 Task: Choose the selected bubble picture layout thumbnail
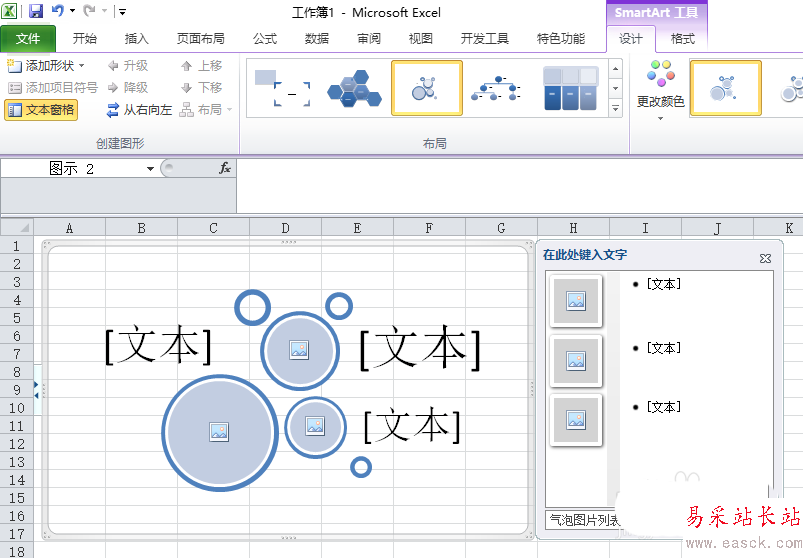(427, 88)
